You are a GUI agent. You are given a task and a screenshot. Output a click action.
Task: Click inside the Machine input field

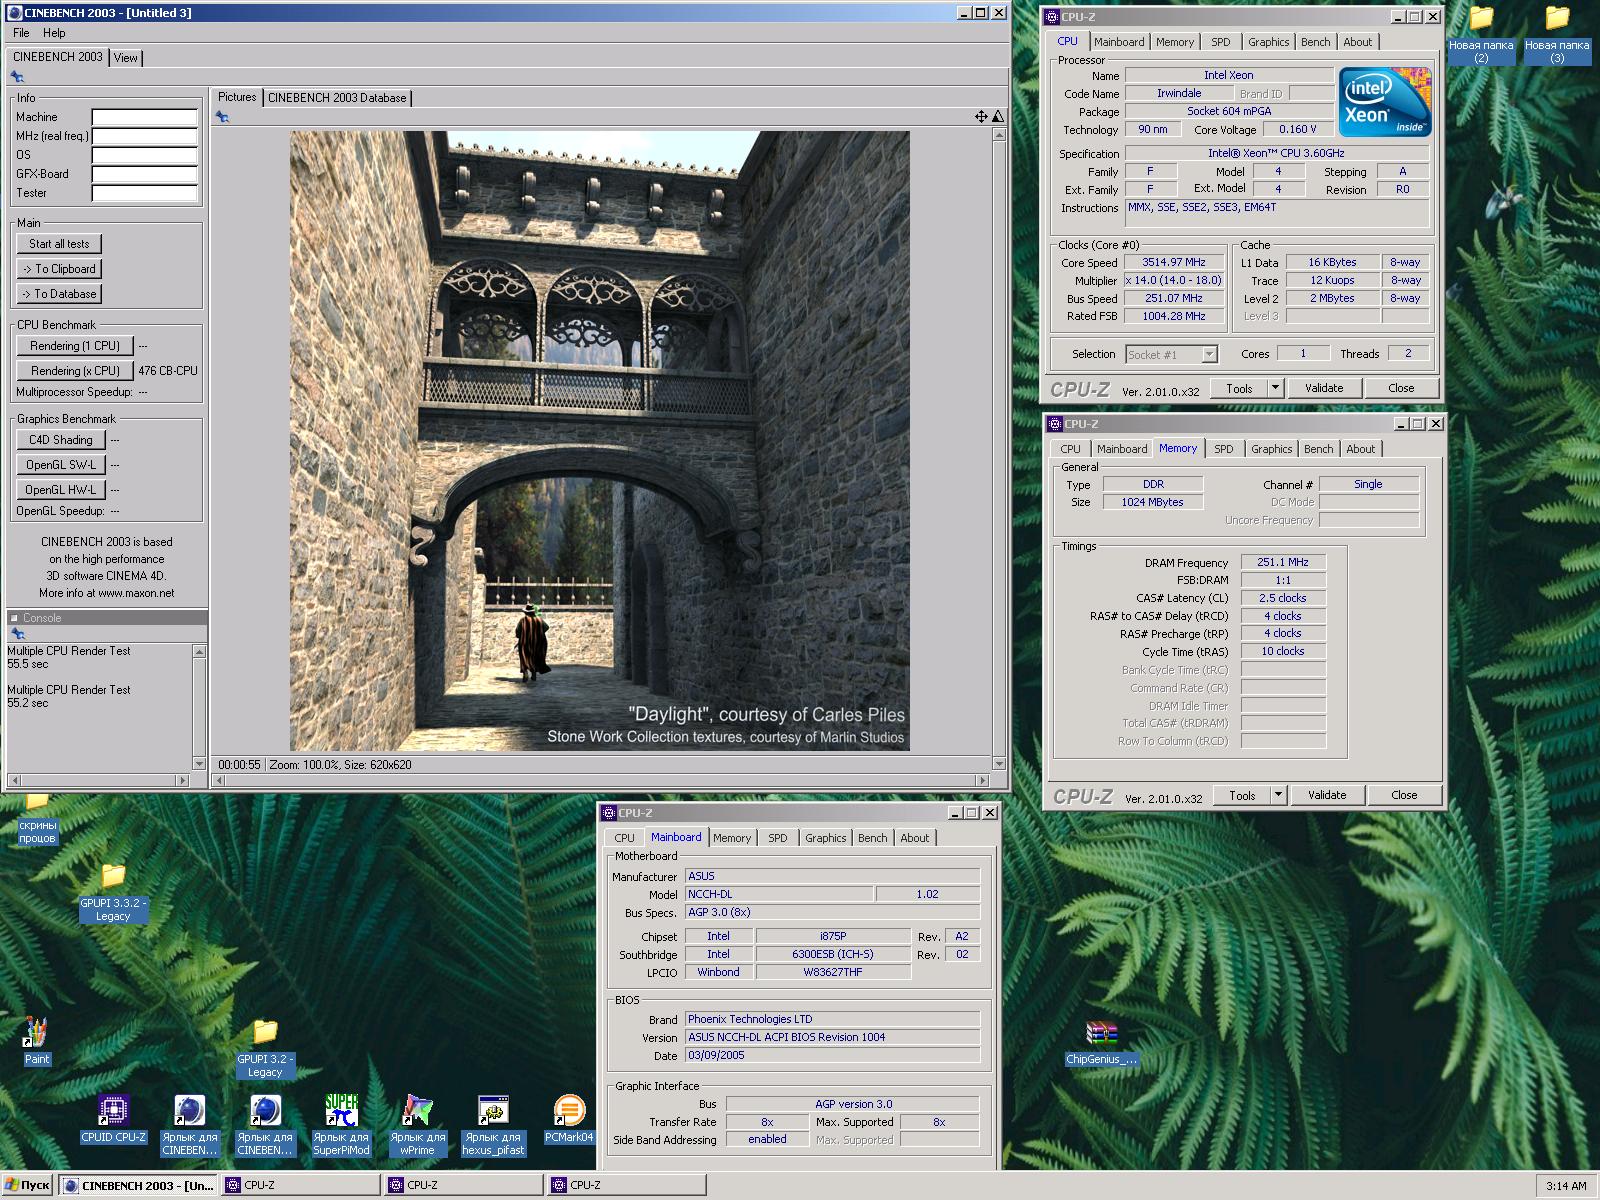(x=145, y=117)
